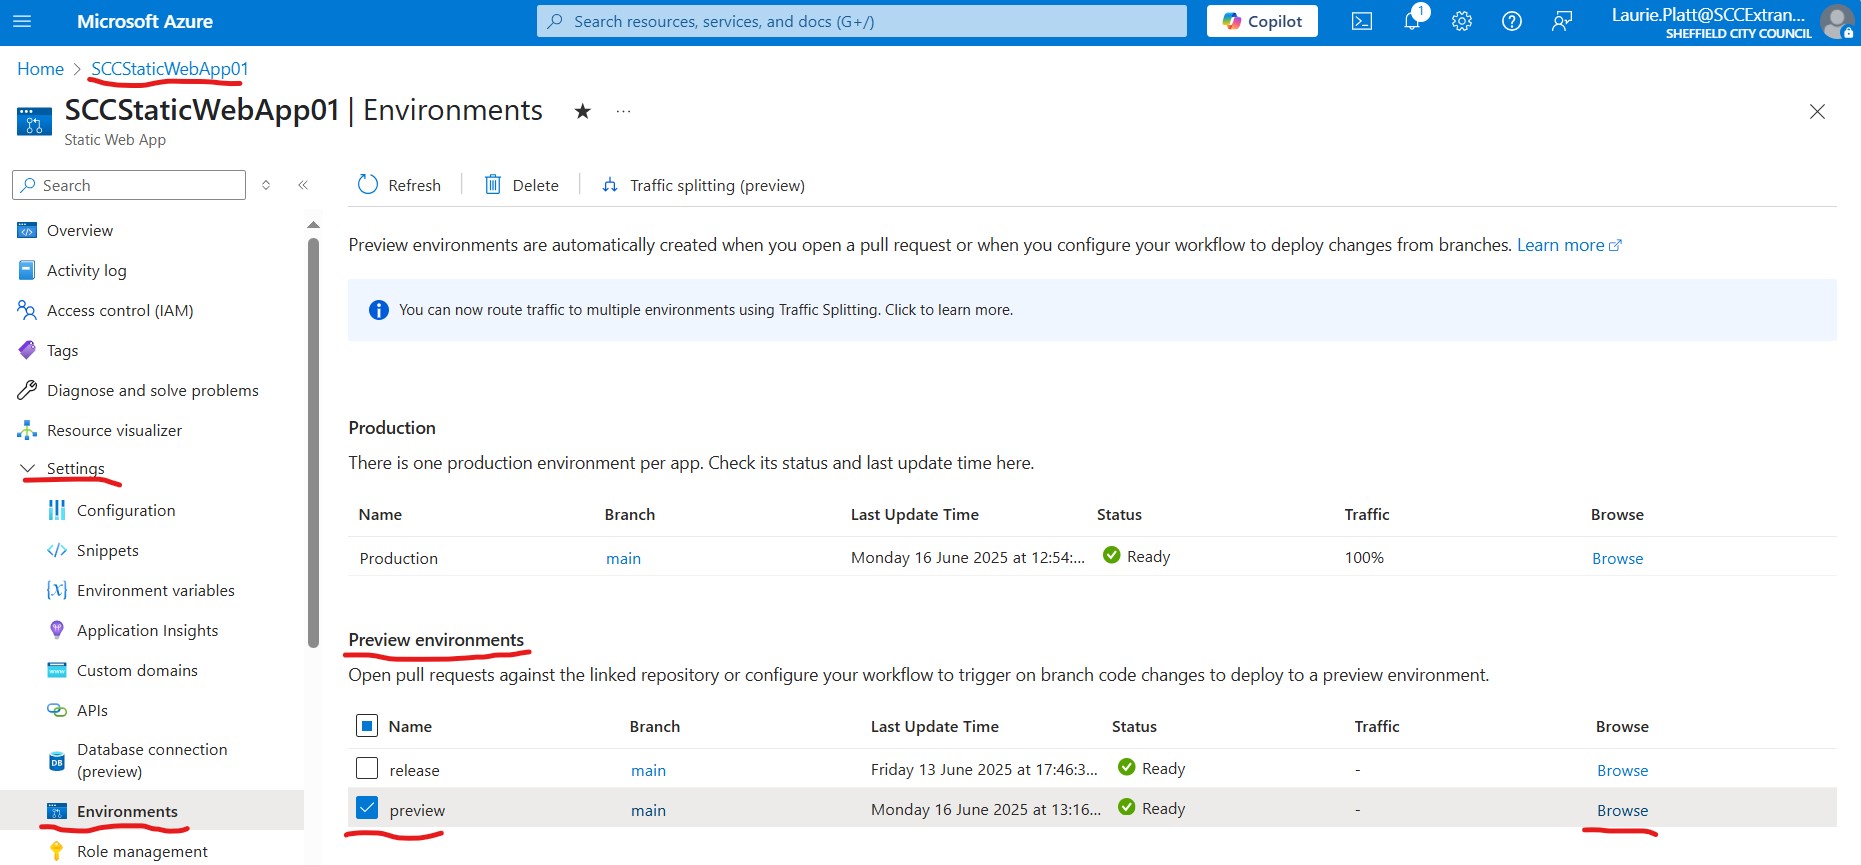Screen dimensions: 1861x865
Task: Toggle the select-all checkbox in preview table
Action: 367,726
